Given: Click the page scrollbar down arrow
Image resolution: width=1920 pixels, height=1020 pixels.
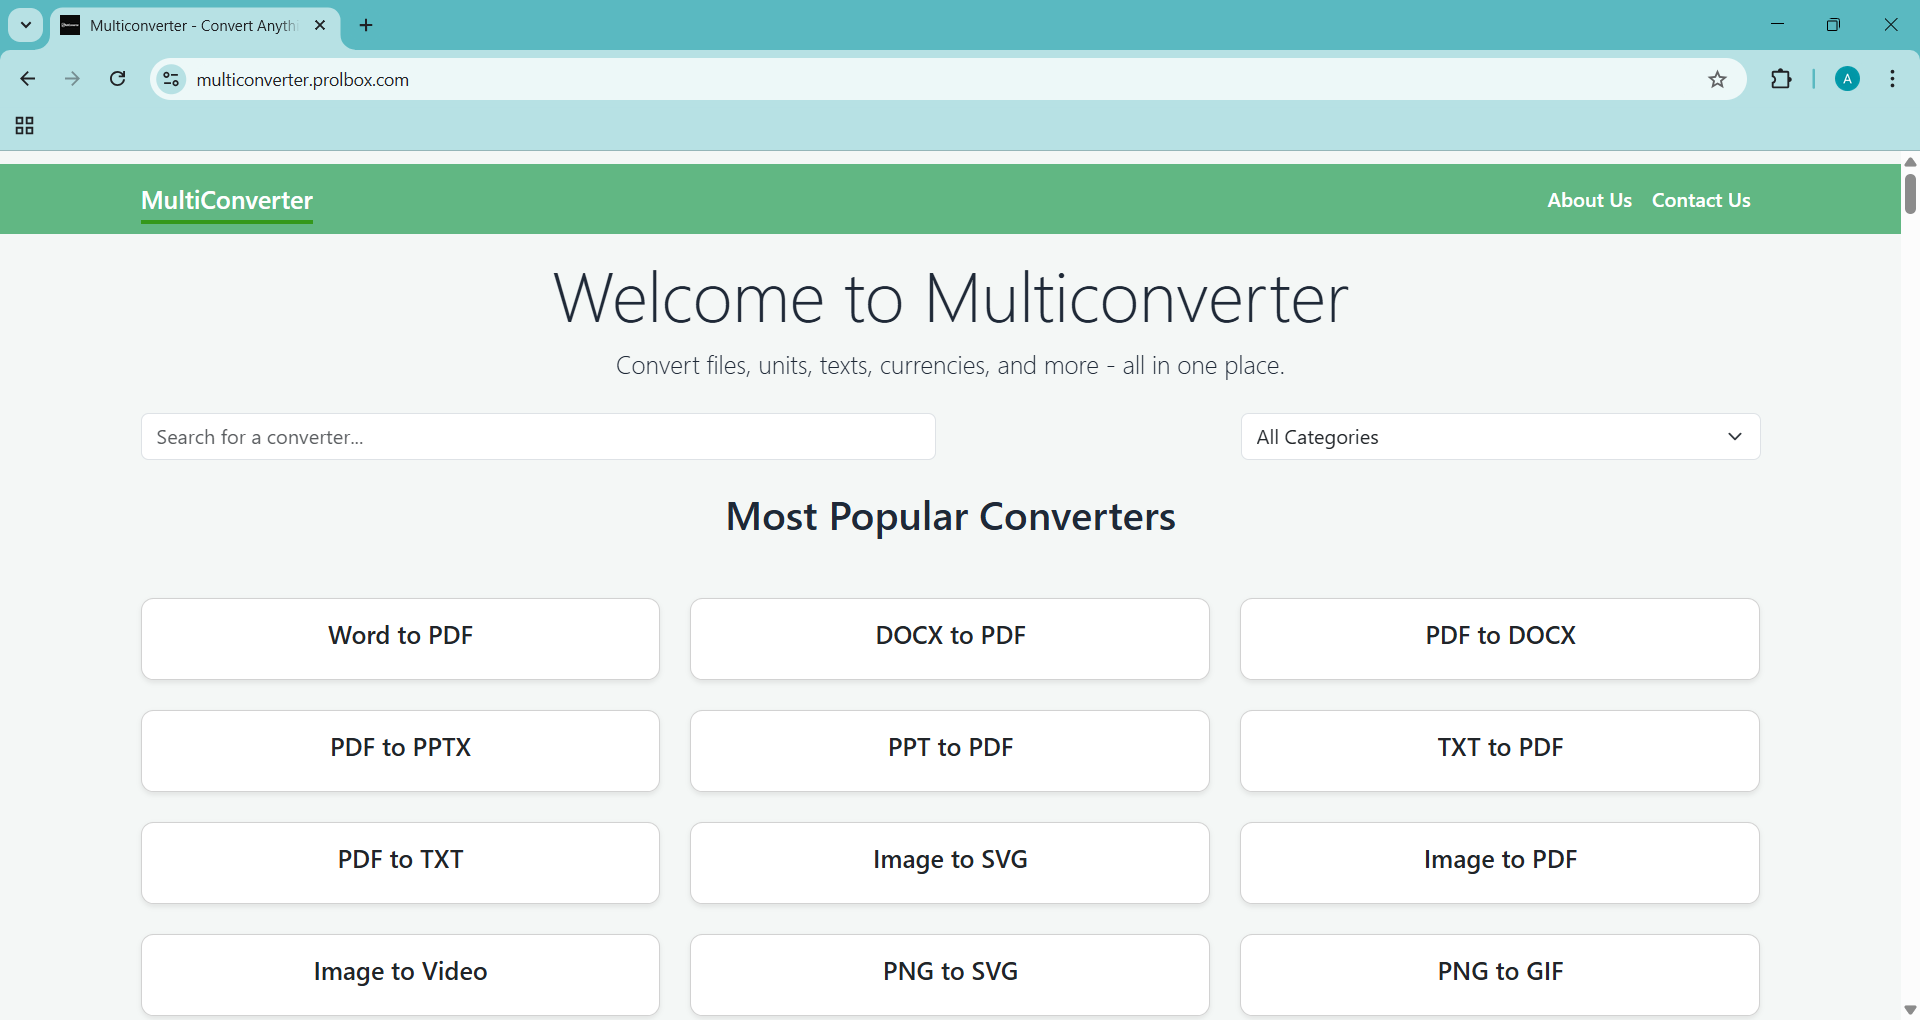Looking at the screenshot, I should pos(1909,1009).
